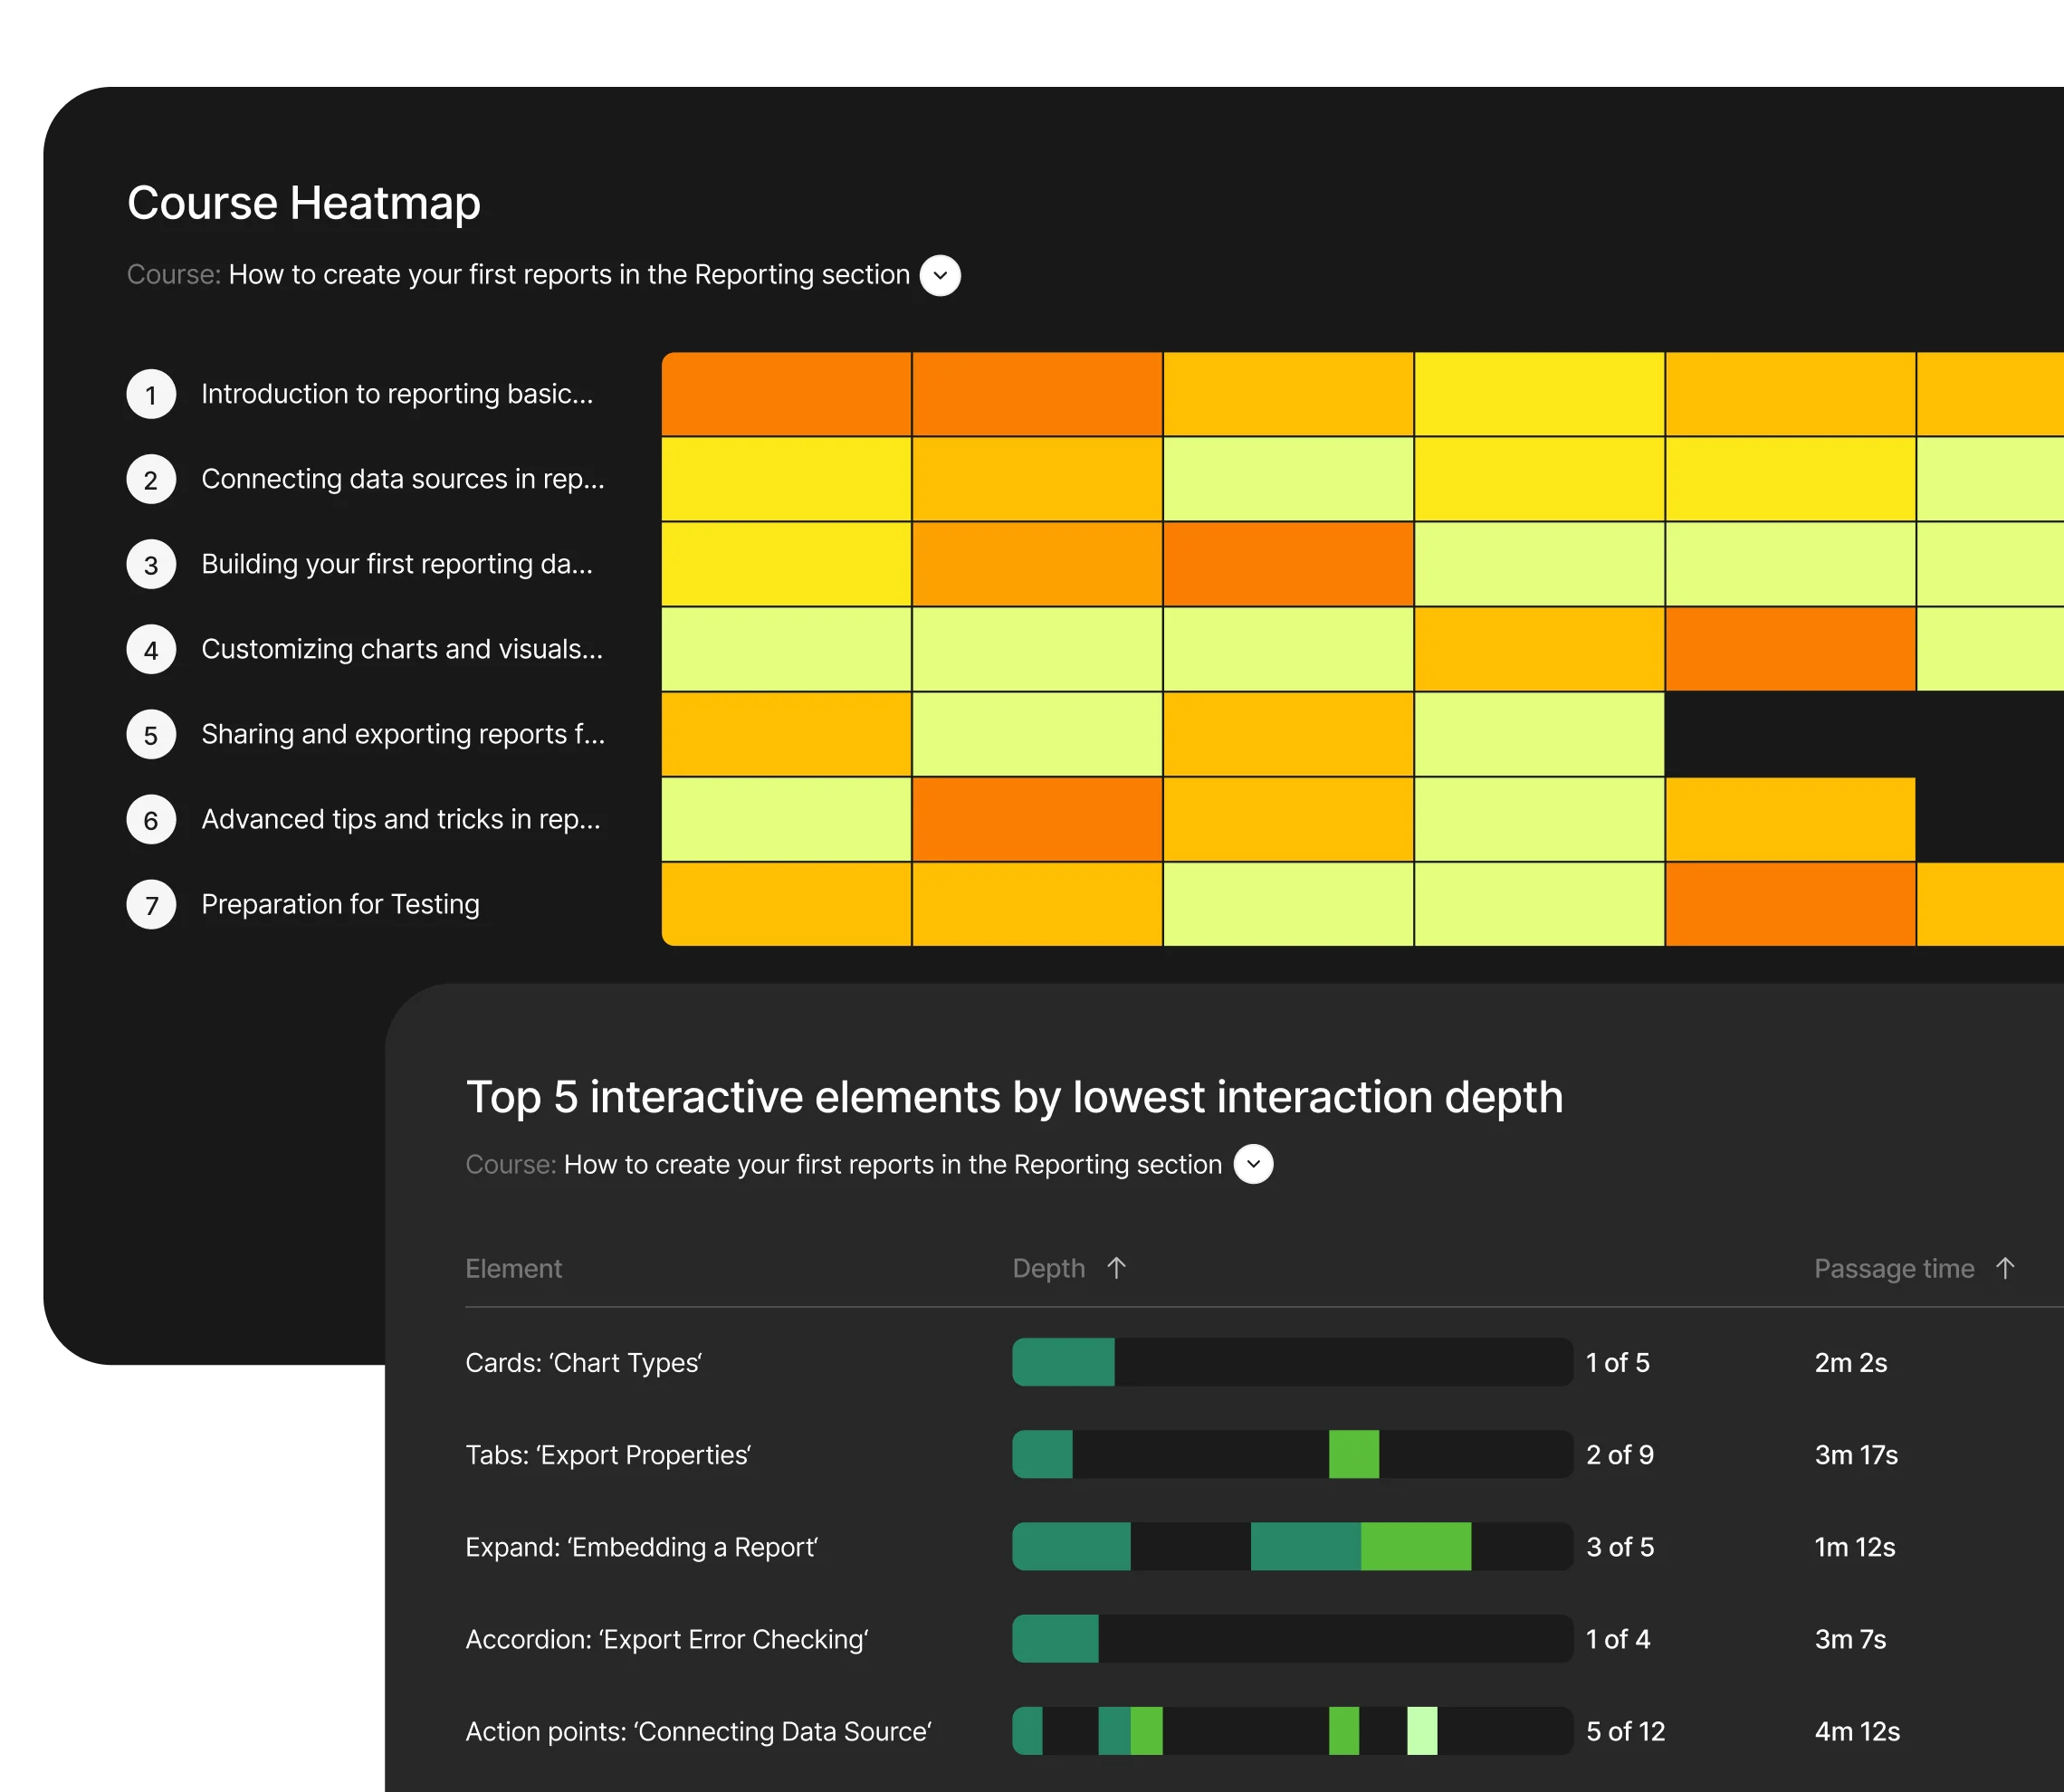This screenshot has width=2064, height=1792.
Task: Expand the Top 5 elements course dropdown
Action: tap(1252, 1164)
